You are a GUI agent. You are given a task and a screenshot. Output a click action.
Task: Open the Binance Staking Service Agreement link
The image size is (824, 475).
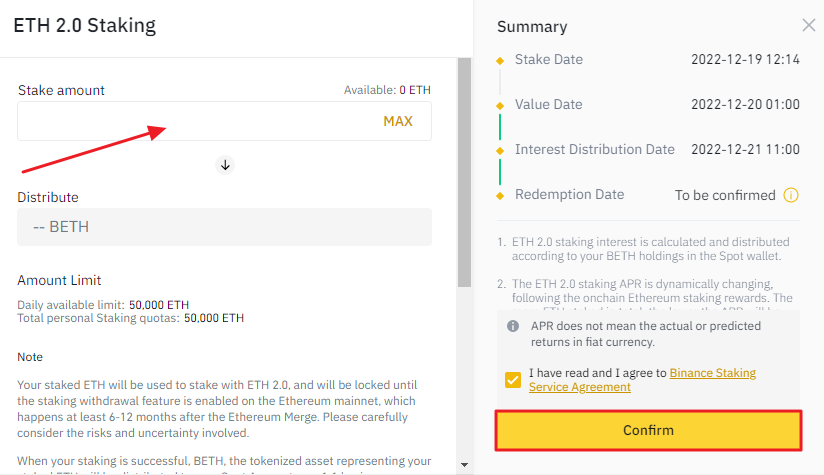coord(712,373)
